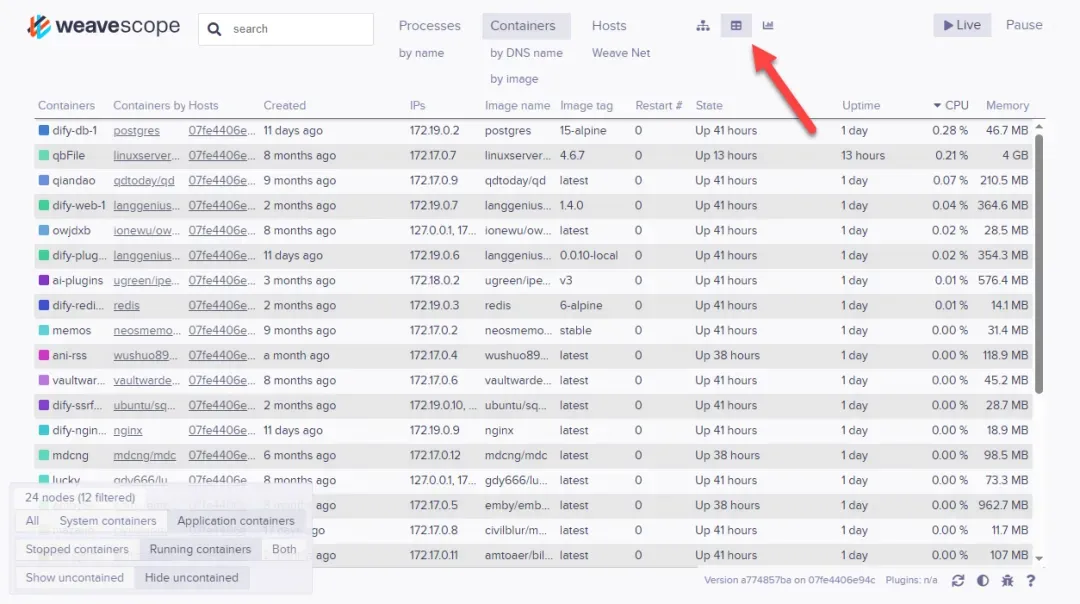The height and width of the screenshot is (604, 1080).
Task: Click the 15-alpine image tag cell
Action: coord(583,130)
